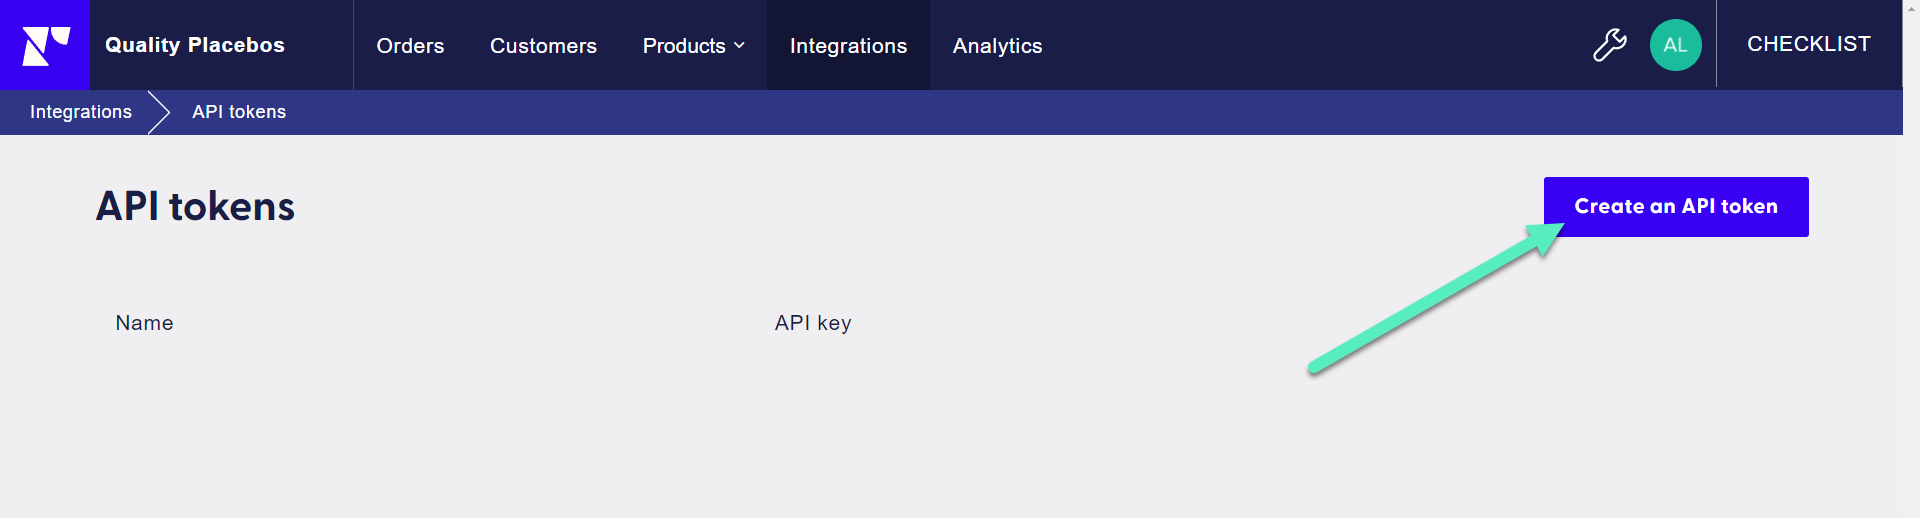Go to the Customers section
Image resolution: width=1920 pixels, height=518 pixels.
pyautogui.click(x=543, y=46)
